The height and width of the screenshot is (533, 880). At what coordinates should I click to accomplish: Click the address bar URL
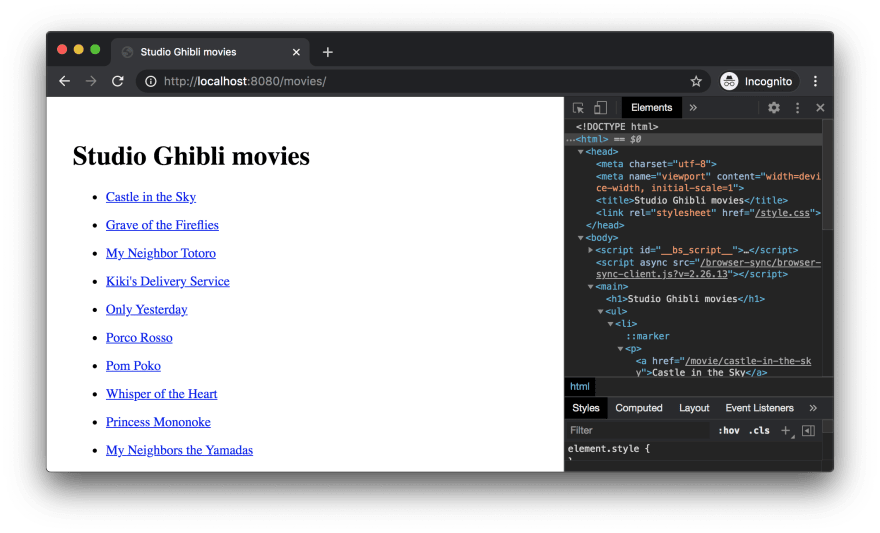[x=245, y=81]
